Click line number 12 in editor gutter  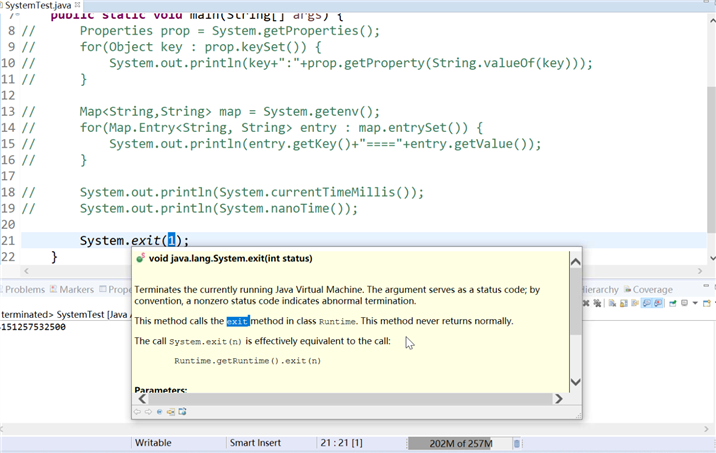[8, 95]
